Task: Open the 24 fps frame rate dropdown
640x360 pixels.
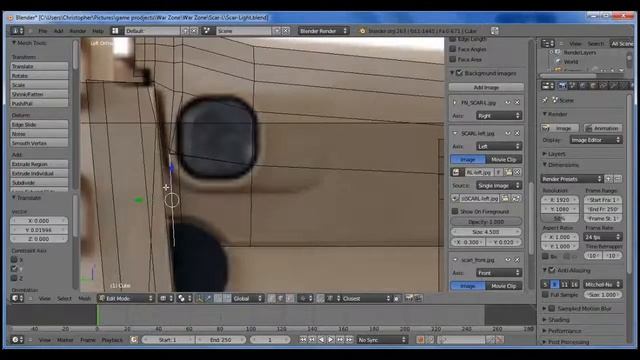Action: (602, 237)
